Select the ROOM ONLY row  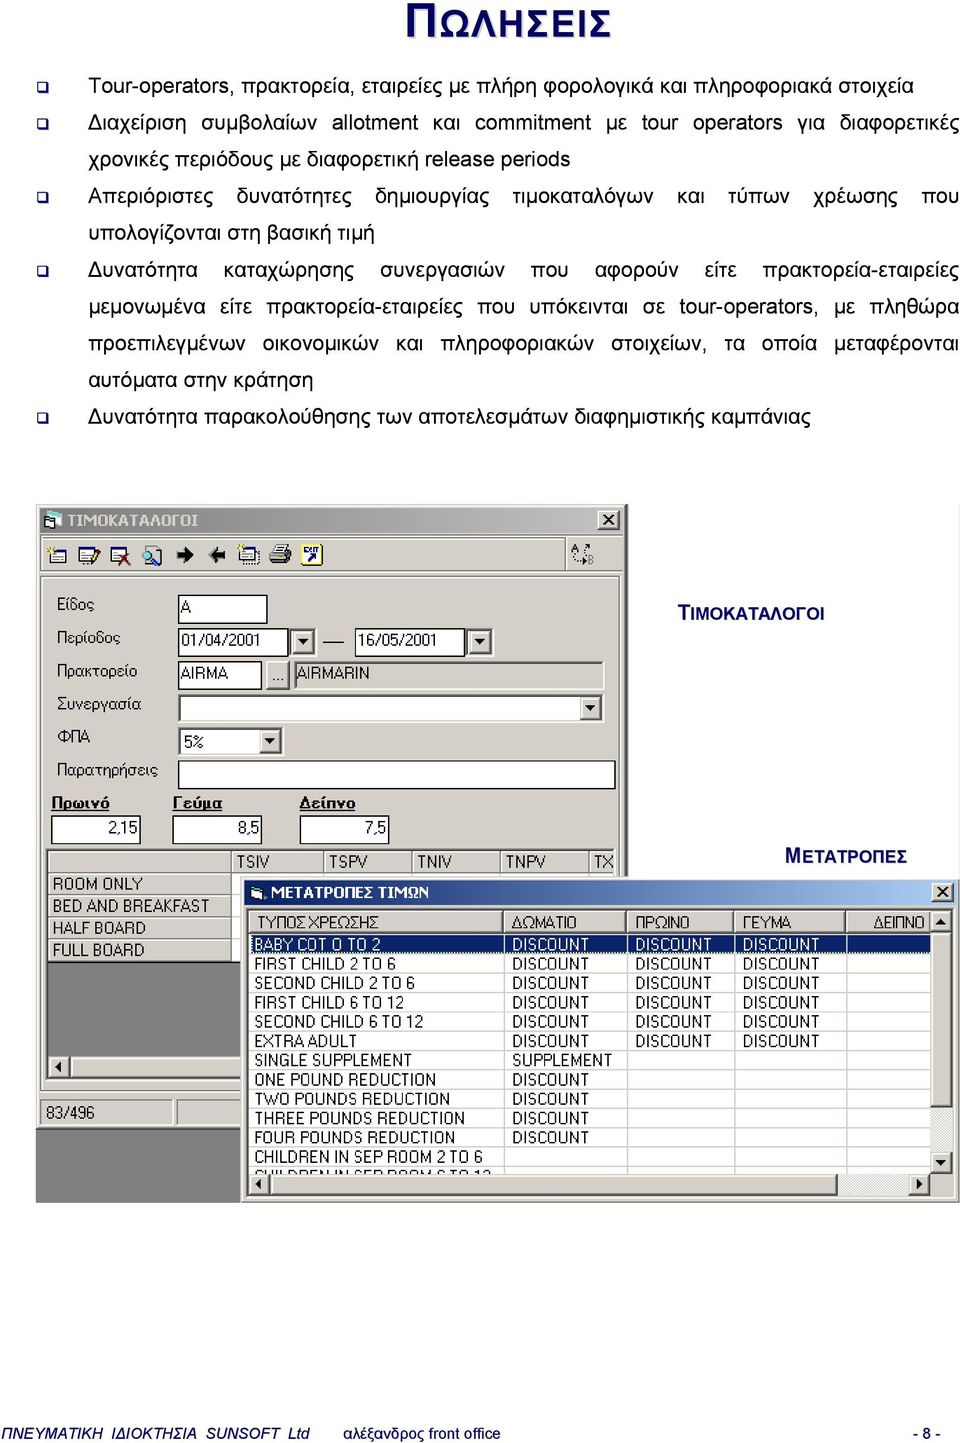pos(140,884)
